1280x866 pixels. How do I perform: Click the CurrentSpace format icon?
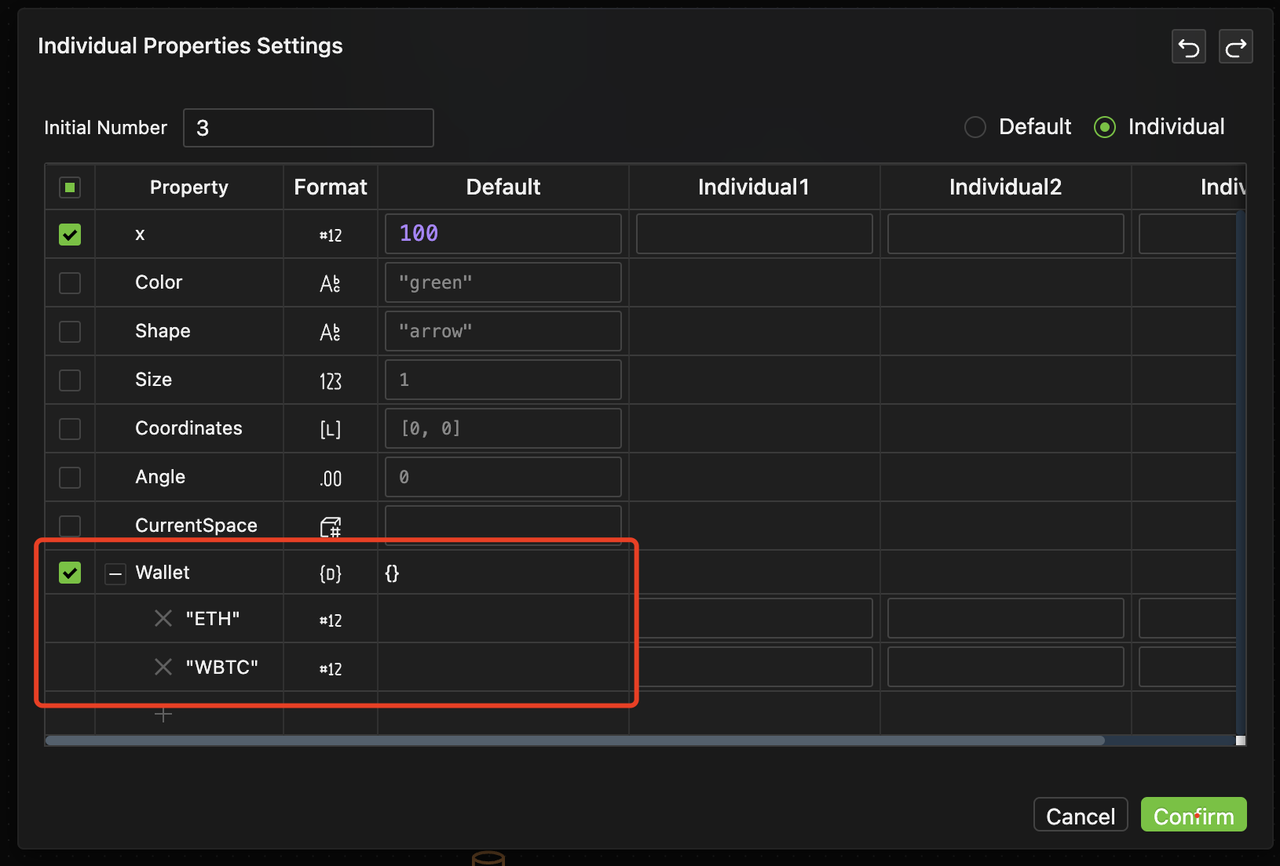coord(330,527)
